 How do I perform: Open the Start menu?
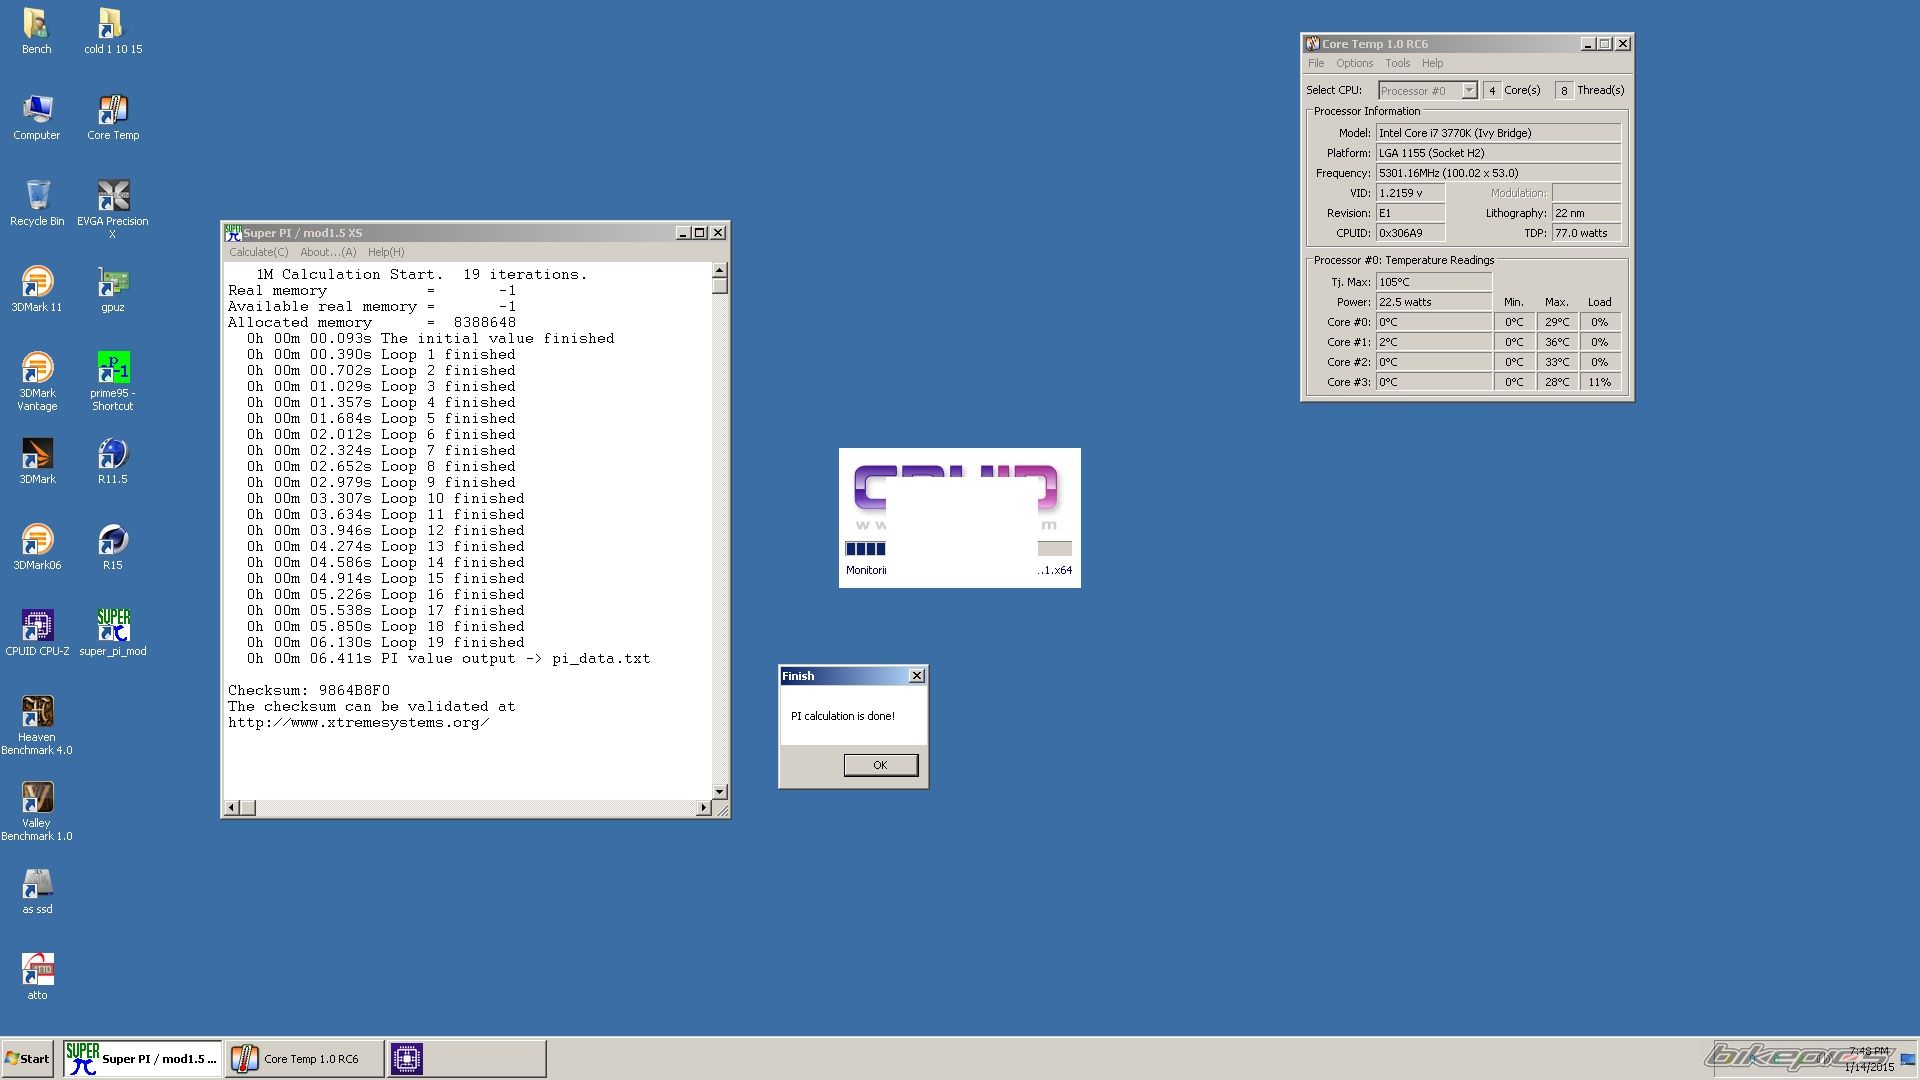[27, 1059]
